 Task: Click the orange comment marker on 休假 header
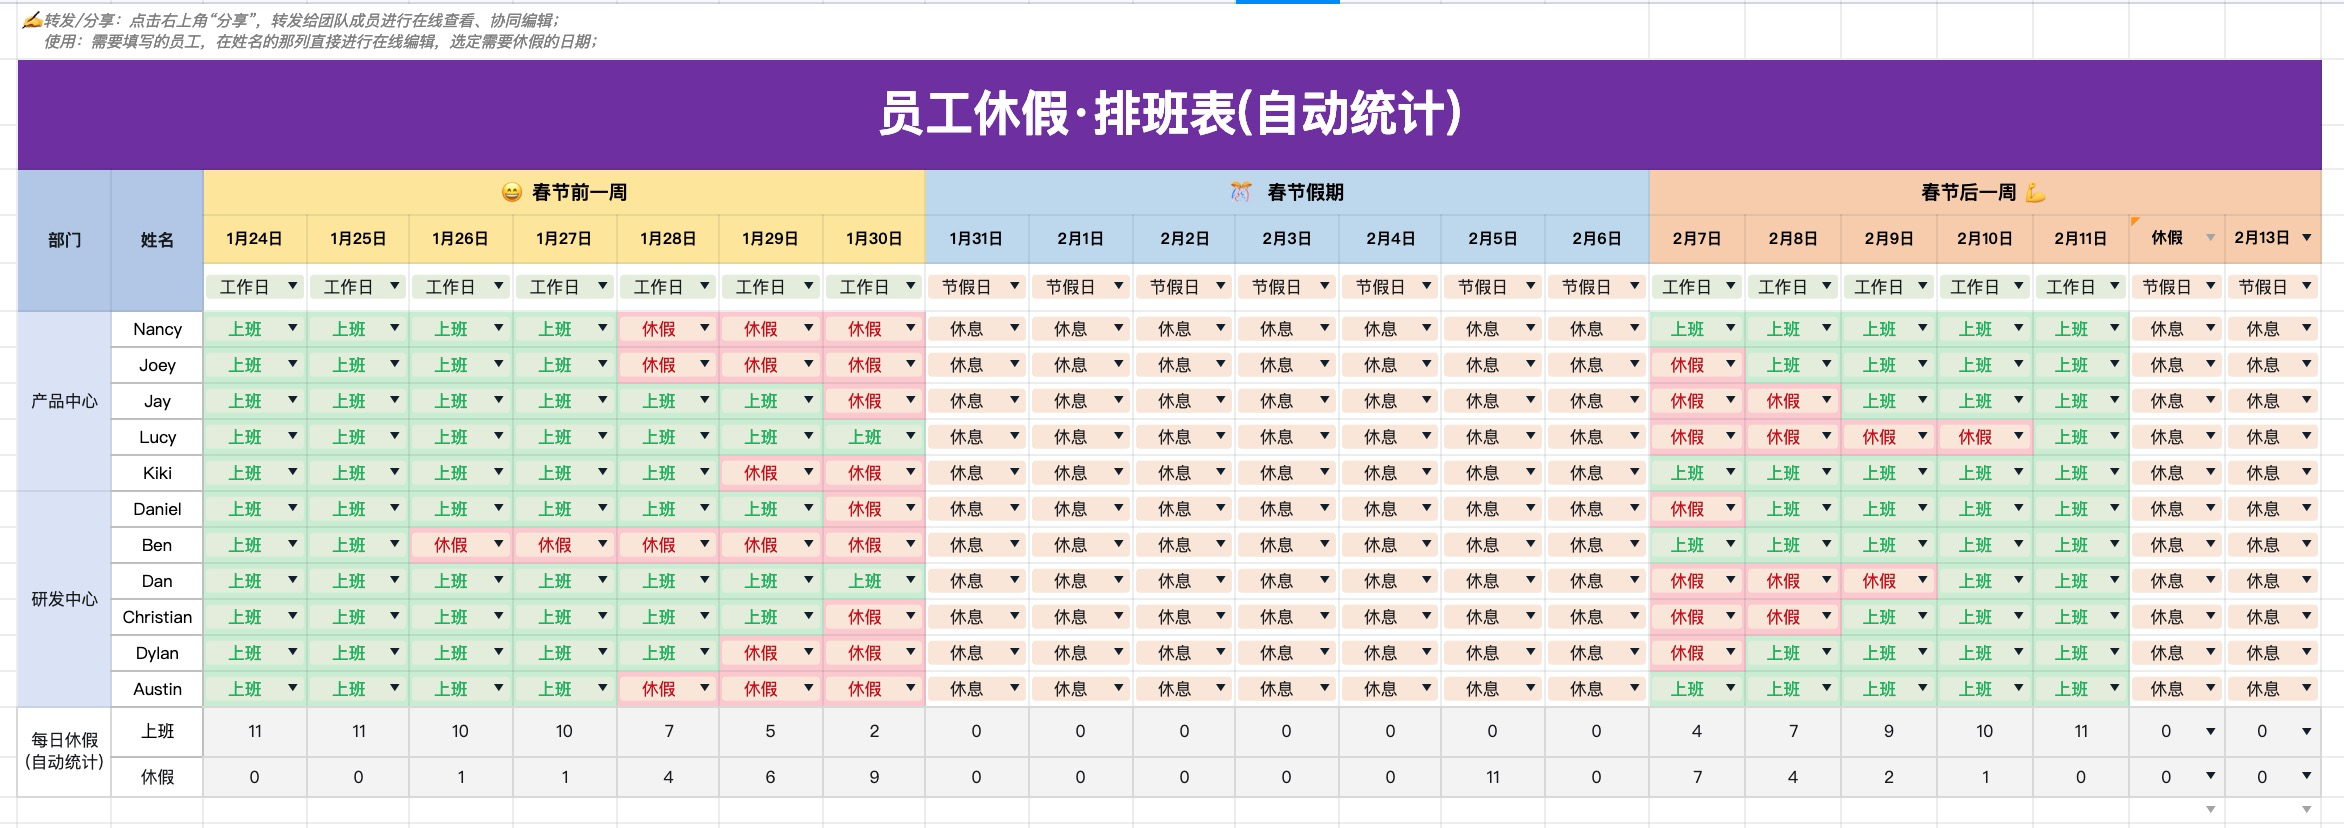click(x=2135, y=220)
